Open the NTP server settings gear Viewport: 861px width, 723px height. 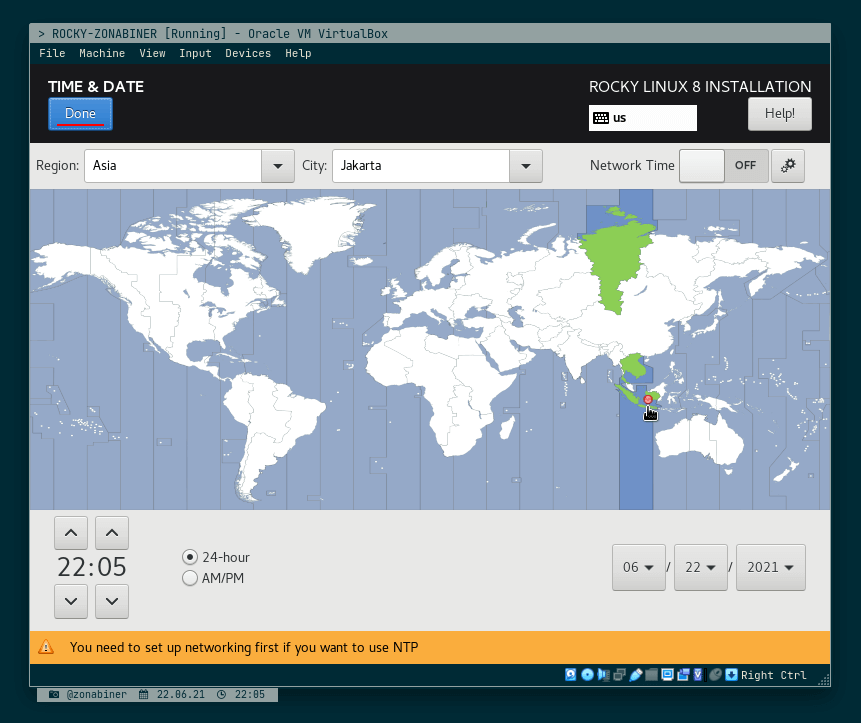coord(788,165)
